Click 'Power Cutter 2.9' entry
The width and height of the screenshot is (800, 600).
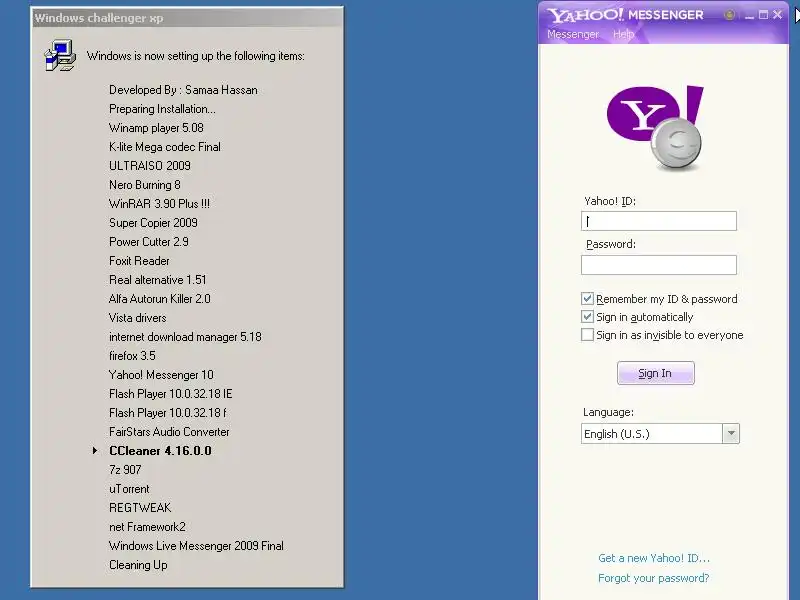coord(148,242)
